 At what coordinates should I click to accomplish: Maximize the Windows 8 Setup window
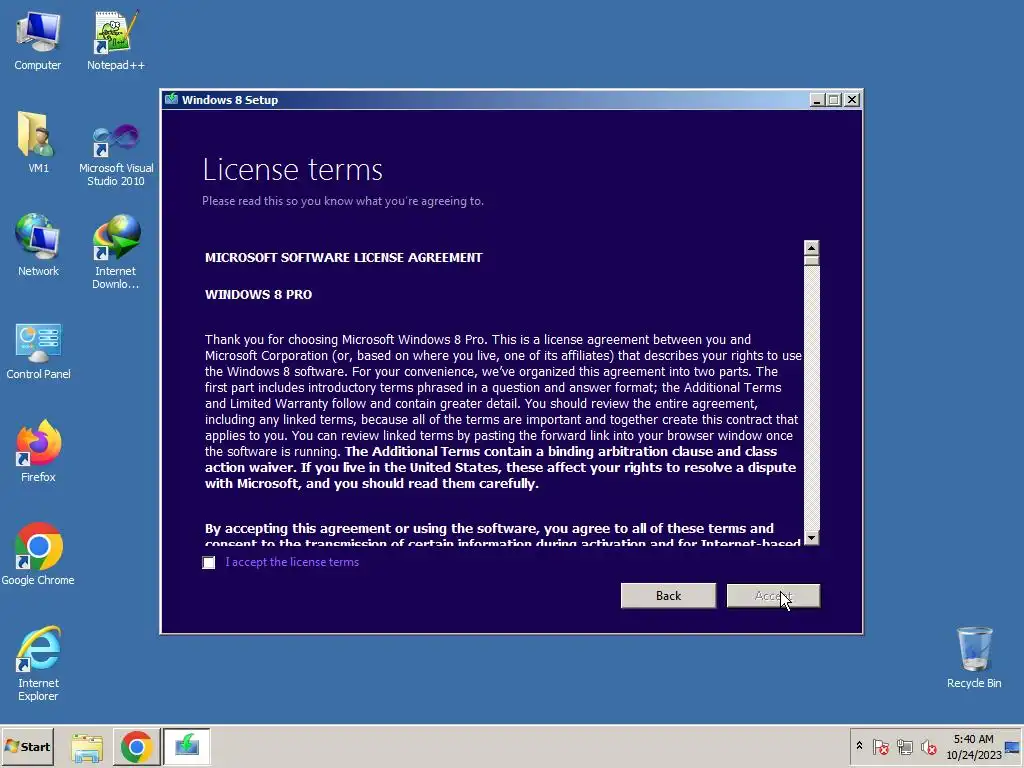coord(834,99)
